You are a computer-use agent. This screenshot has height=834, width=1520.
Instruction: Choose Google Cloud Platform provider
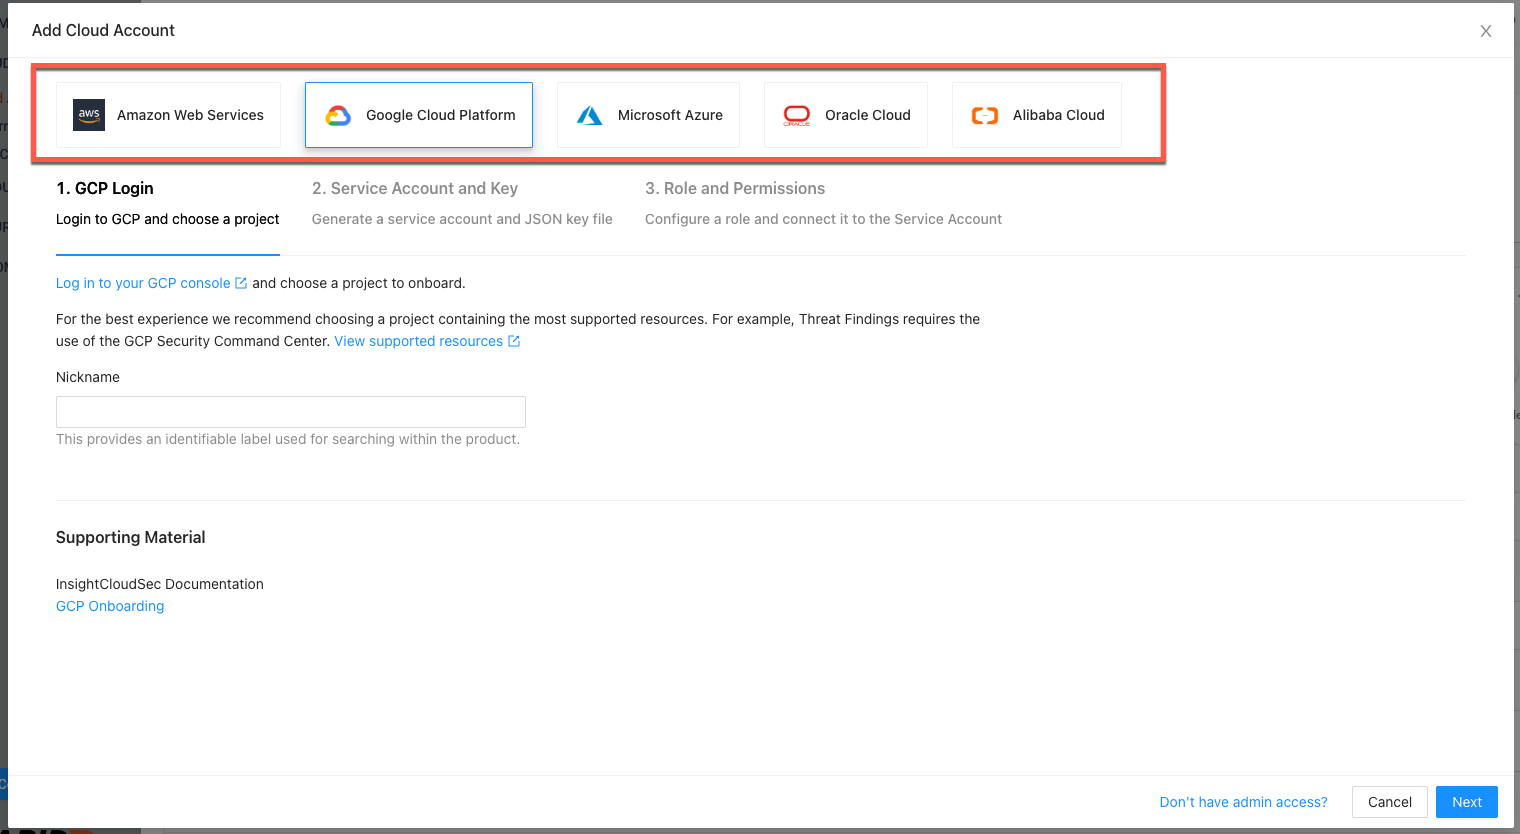419,115
